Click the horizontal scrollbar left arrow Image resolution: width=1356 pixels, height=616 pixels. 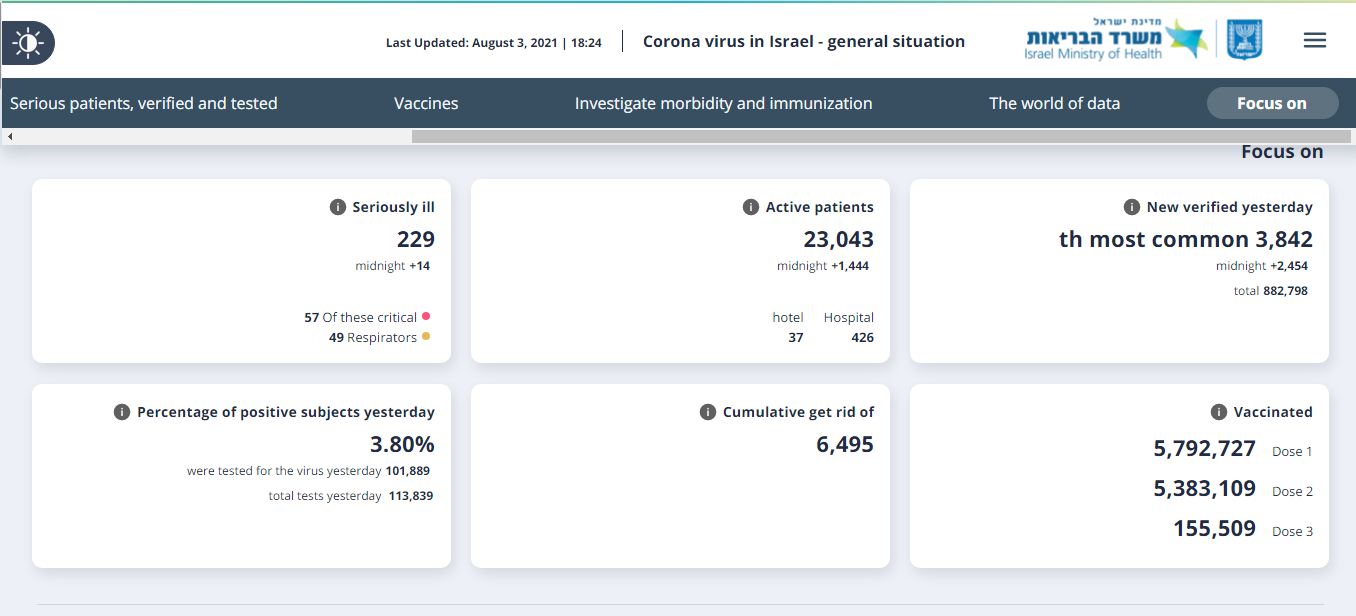10,136
